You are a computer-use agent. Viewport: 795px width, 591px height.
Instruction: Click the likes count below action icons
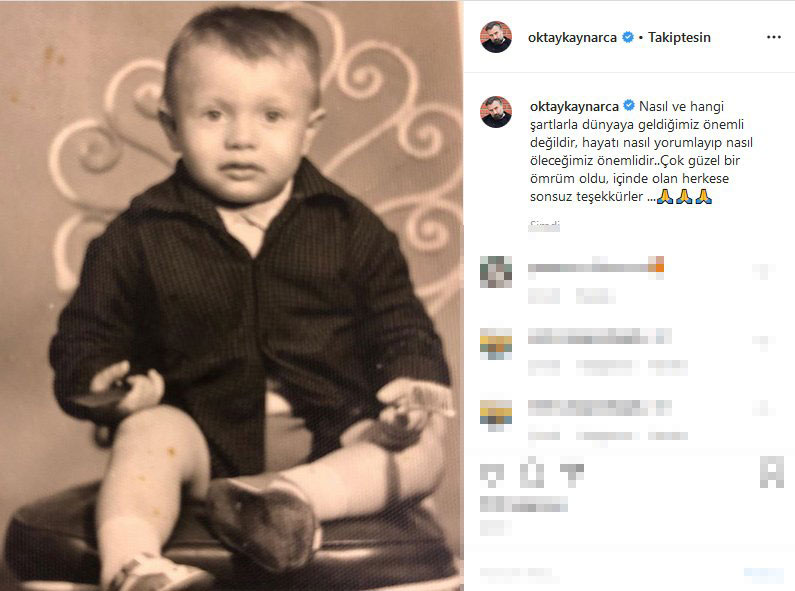point(524,504)
